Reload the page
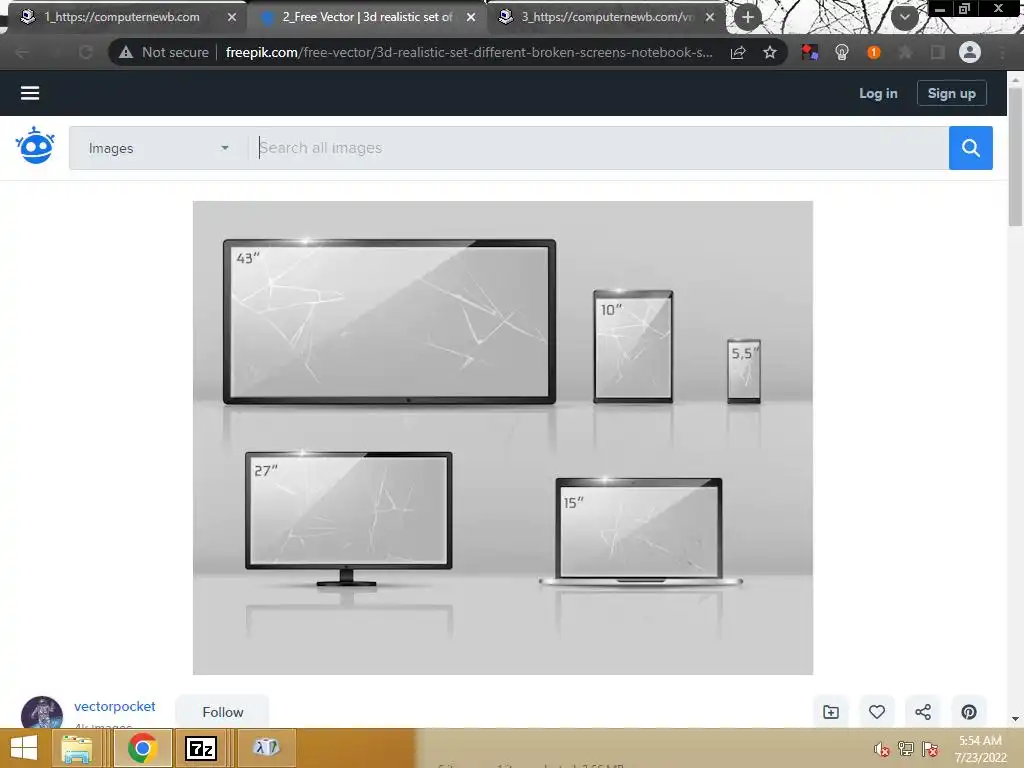This screenshot has height=768, width=1024. tap(86, 53)
